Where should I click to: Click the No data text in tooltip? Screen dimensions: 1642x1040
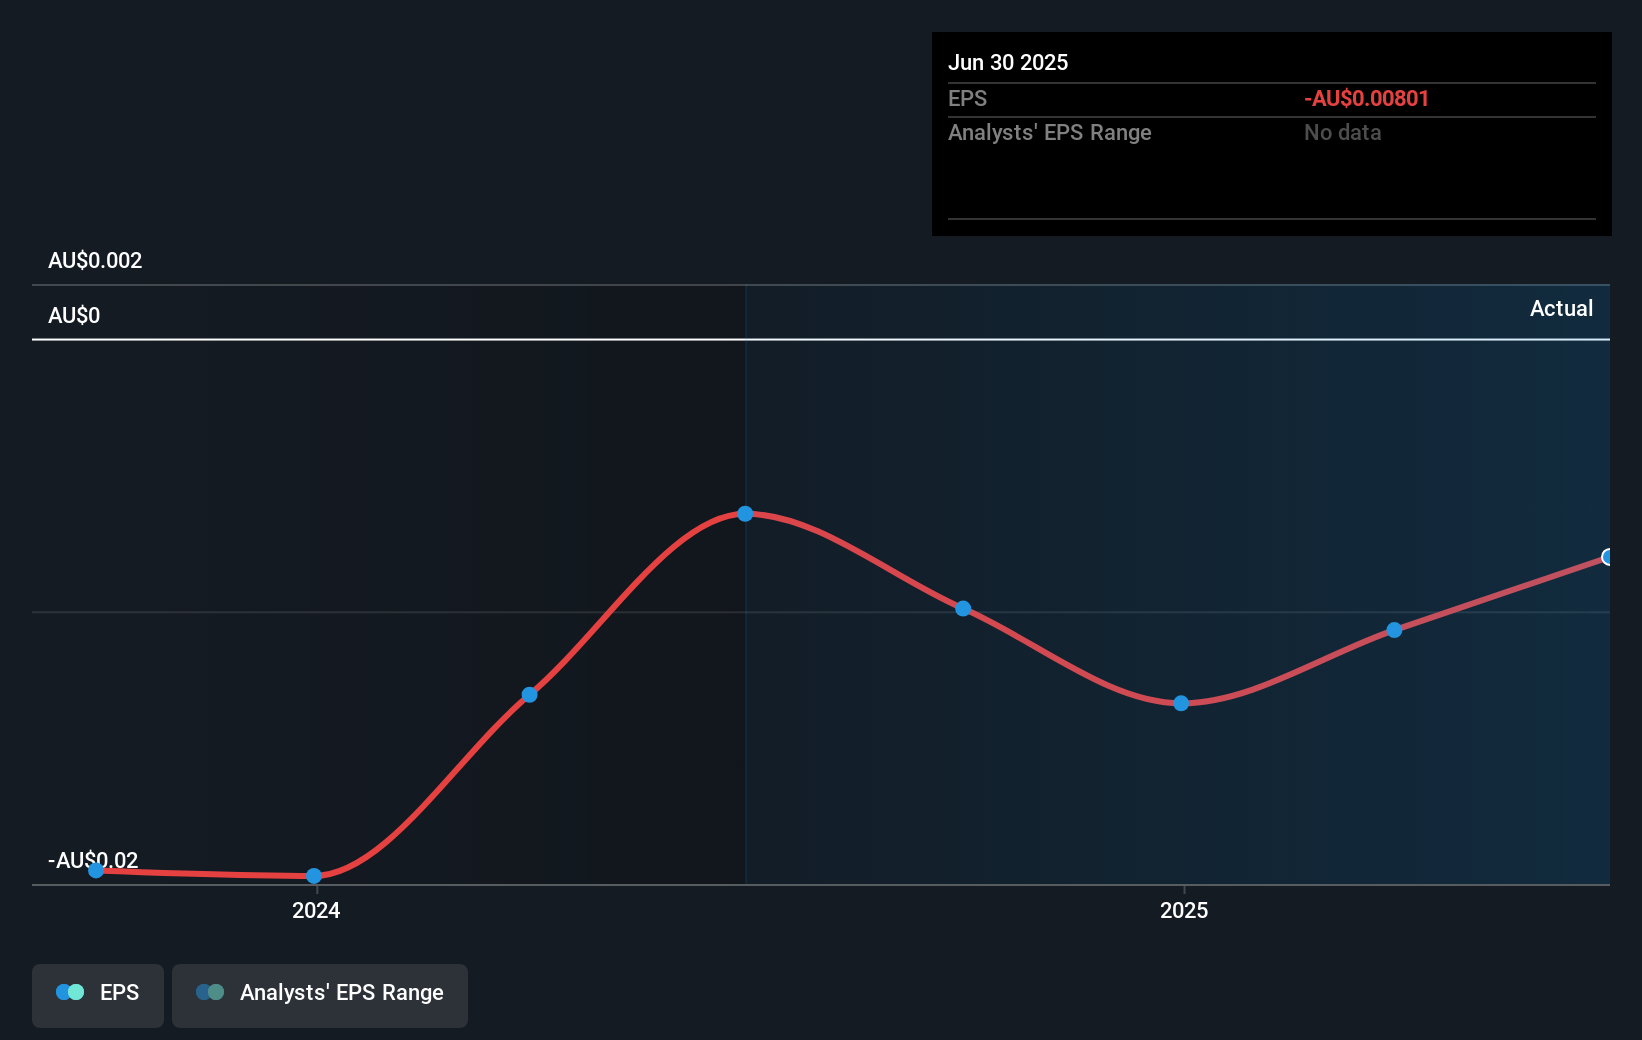point(1342,132)
